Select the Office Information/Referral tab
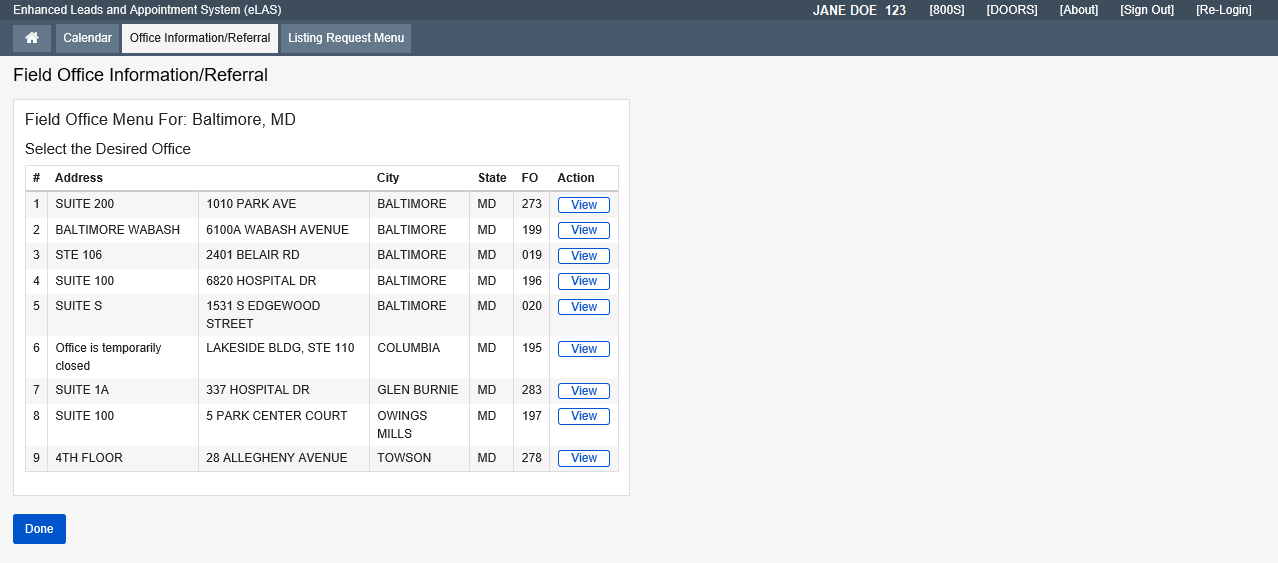 pos(200,38)
